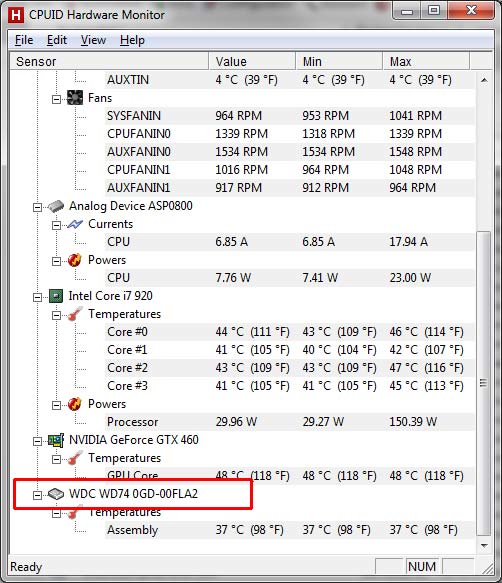Click the 17.94 A max current value
The height and width of the screenshot is (583, 502).
tap(408, 242)
